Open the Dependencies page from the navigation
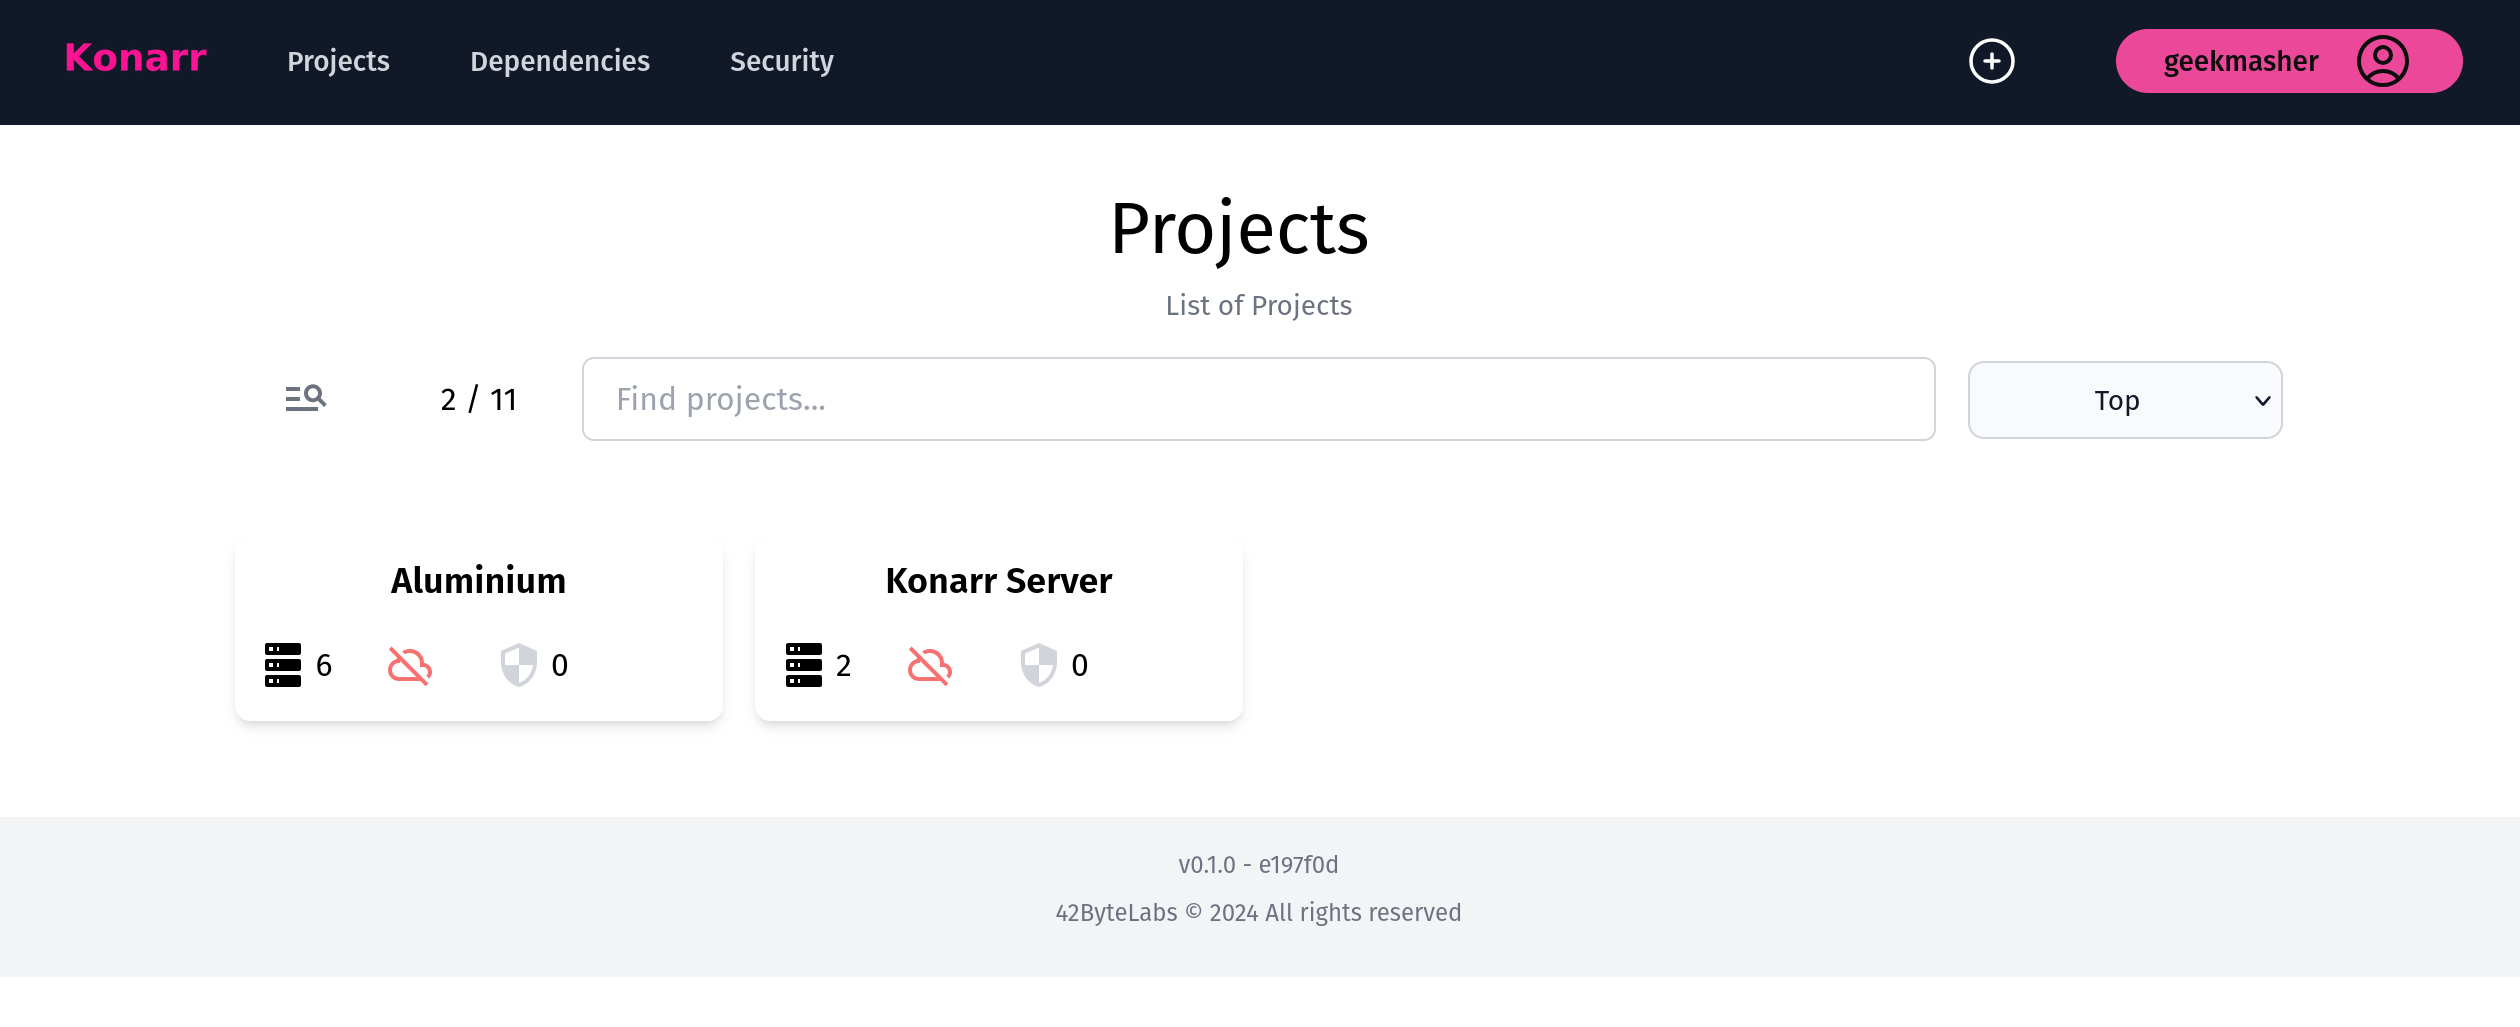Image resolution: width=2520 pixels, height=1027 pixels. click(559, 61)
